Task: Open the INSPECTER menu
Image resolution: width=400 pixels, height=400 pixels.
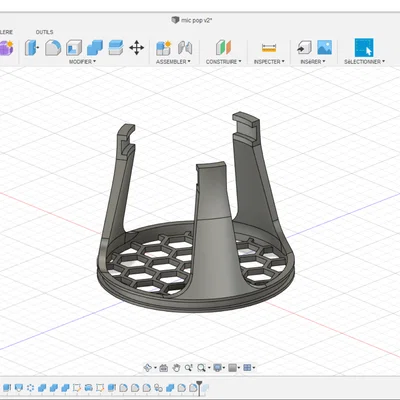Action: point(269,62)
